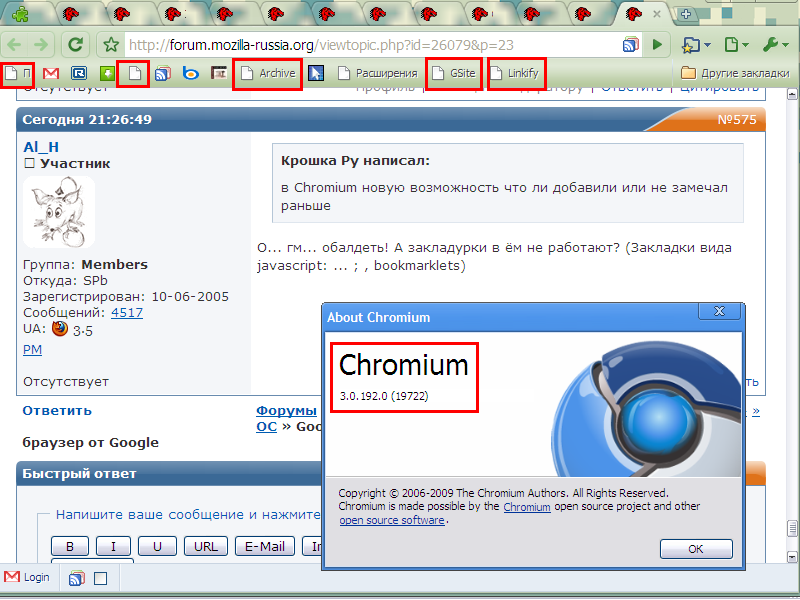The height and width of the screenshot is (600, 800).
Task: Insert a link with the URL button
Action: tap(206, 546)
